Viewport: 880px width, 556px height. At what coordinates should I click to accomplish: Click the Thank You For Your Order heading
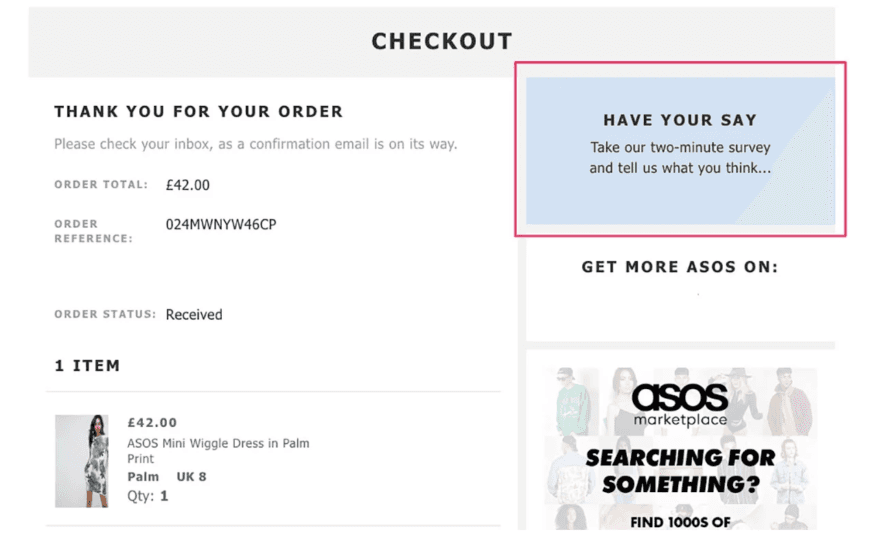point(198,112)
